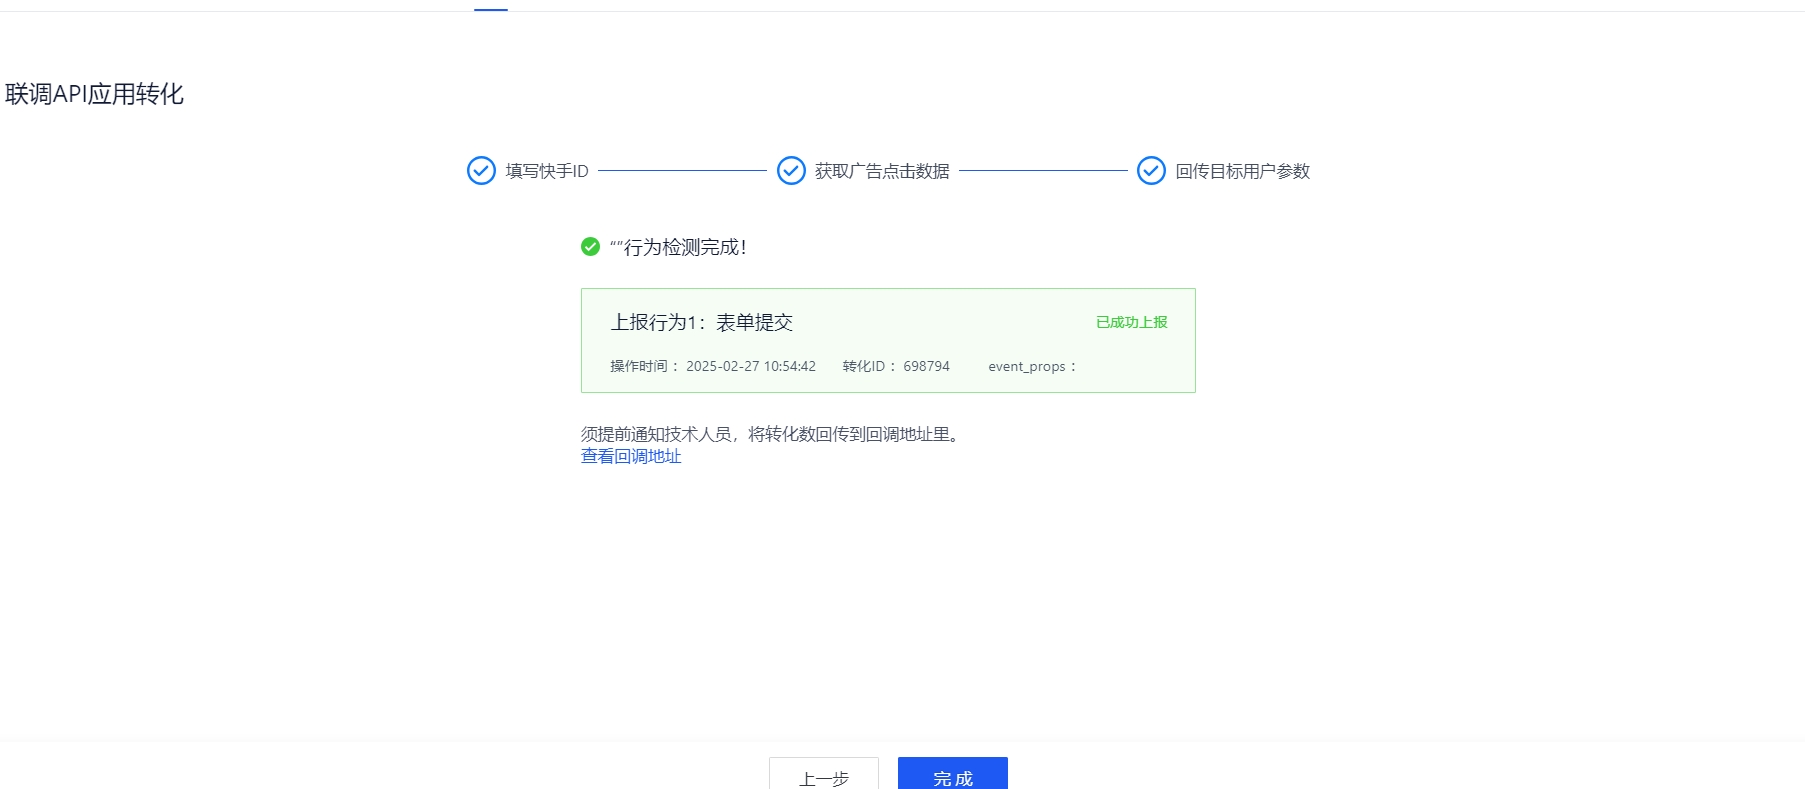The height and width of the screenshot is (789, 1805).
Task: Select the 回传目标用户参数 step label
Action: 1242,171
